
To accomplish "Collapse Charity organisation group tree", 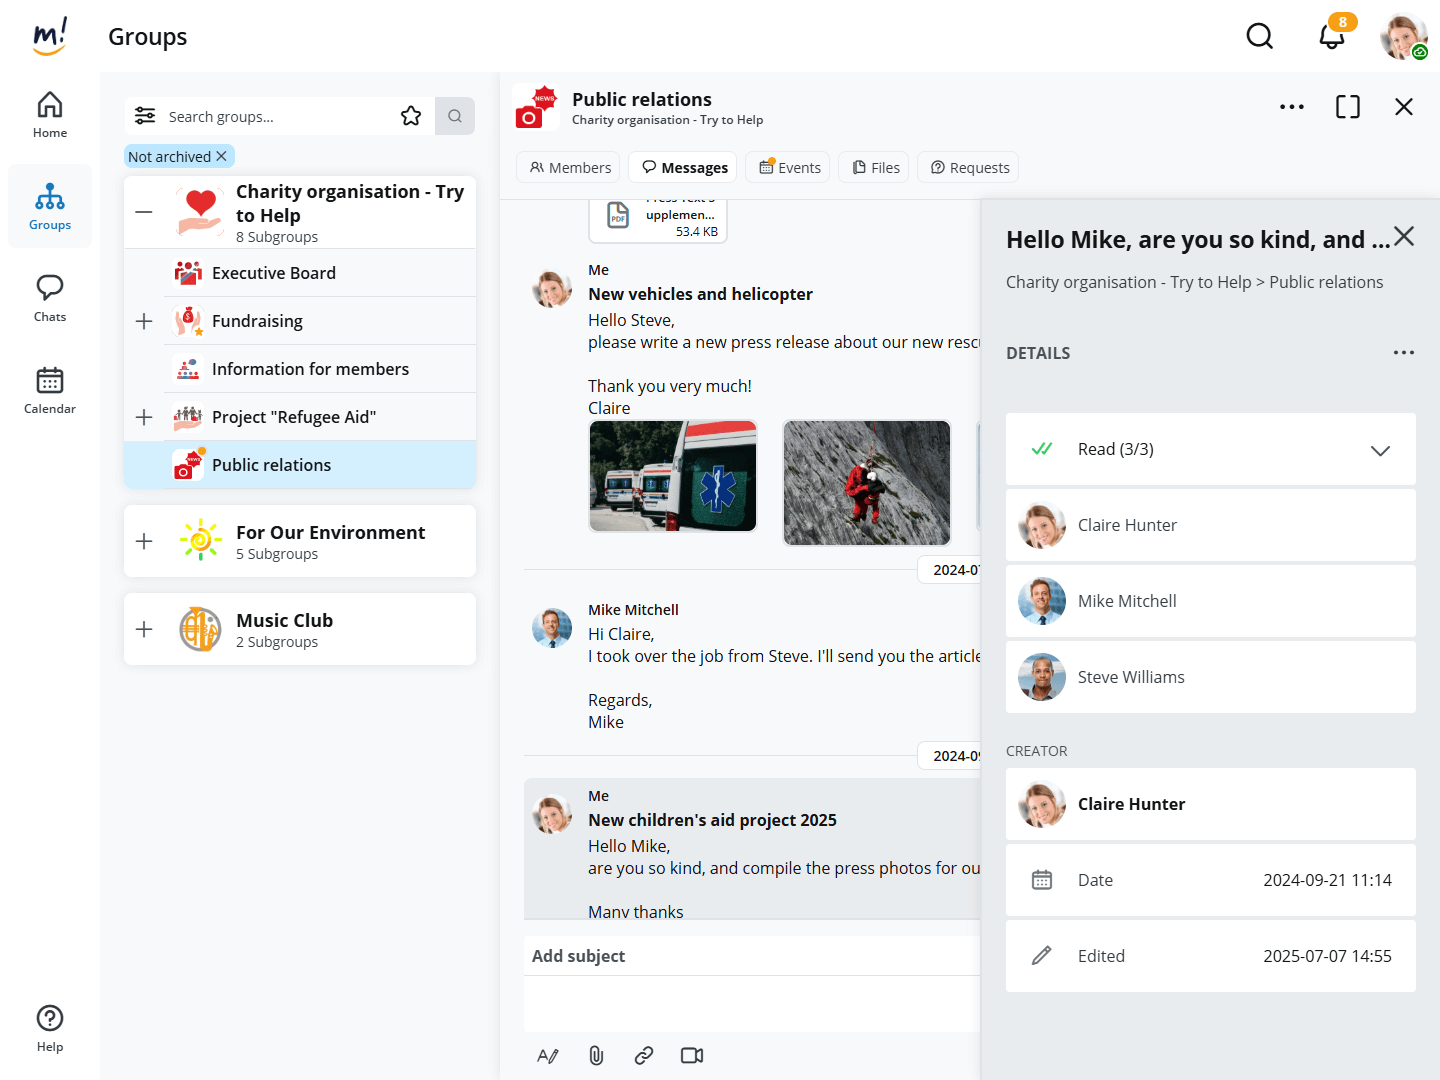I will point(144,212).
